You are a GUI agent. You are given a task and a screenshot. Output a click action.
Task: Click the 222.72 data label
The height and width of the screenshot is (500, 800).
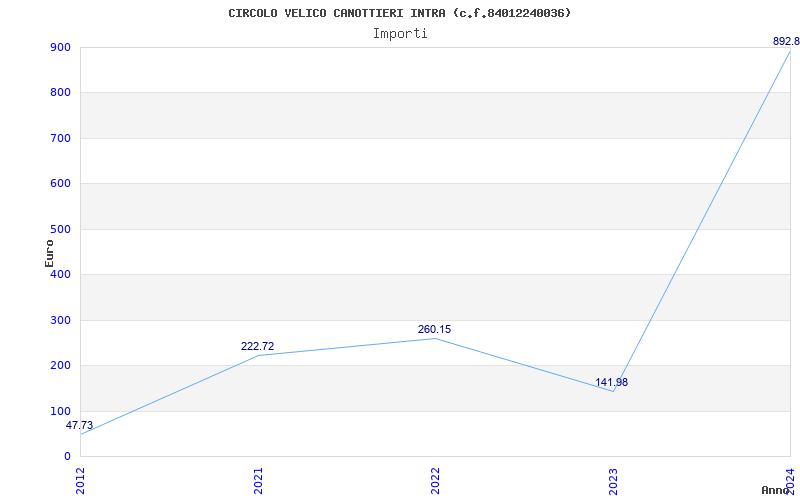pyautogui.click(x=258, y=346)
